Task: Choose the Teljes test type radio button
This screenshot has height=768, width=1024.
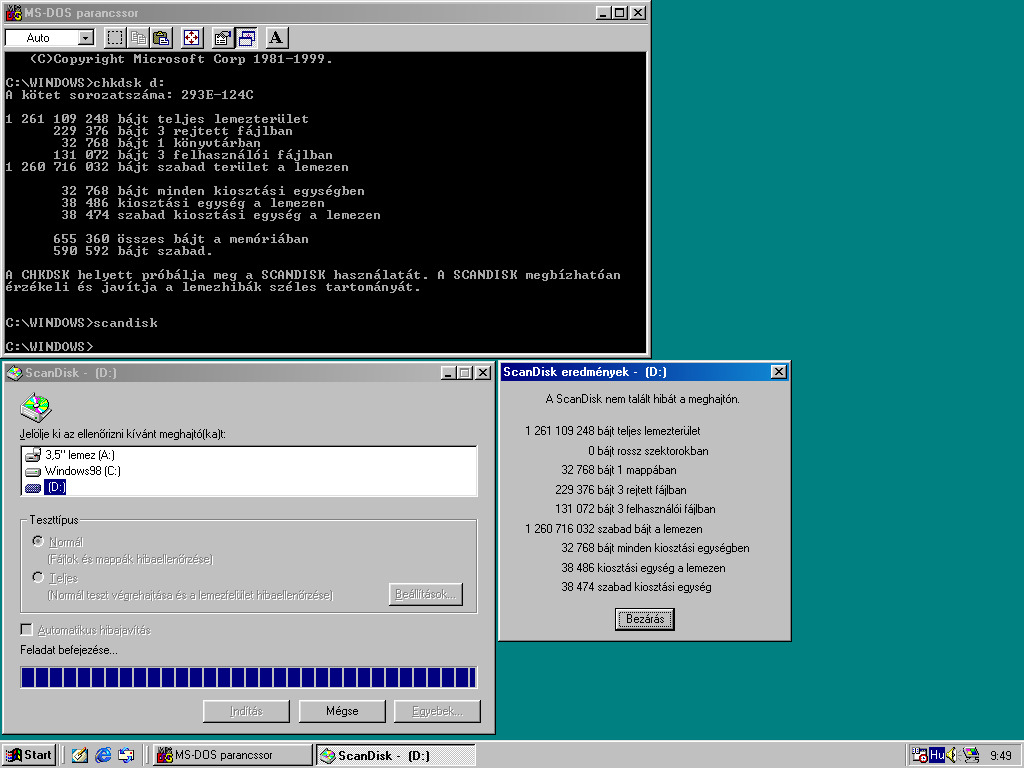Action: (38, 577)
